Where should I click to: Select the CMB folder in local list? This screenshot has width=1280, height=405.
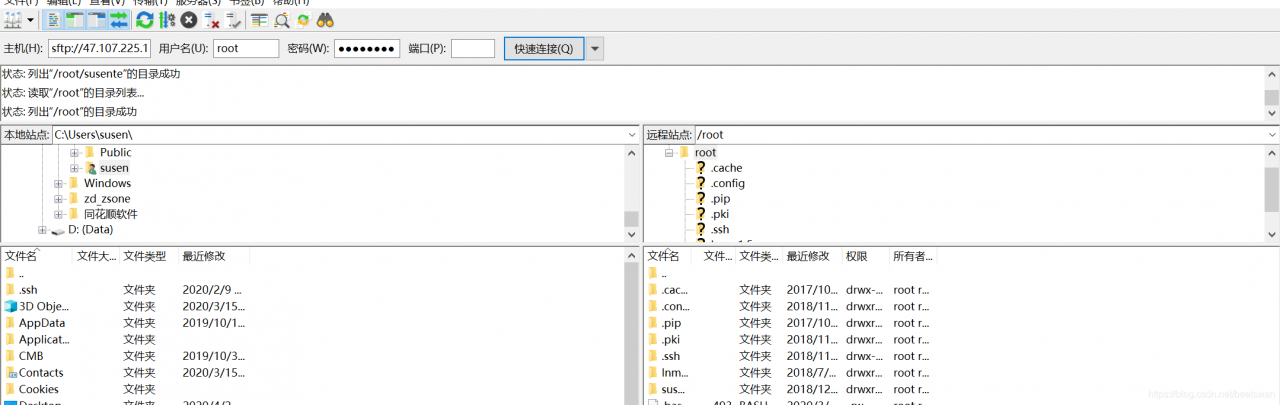(30, 356)
